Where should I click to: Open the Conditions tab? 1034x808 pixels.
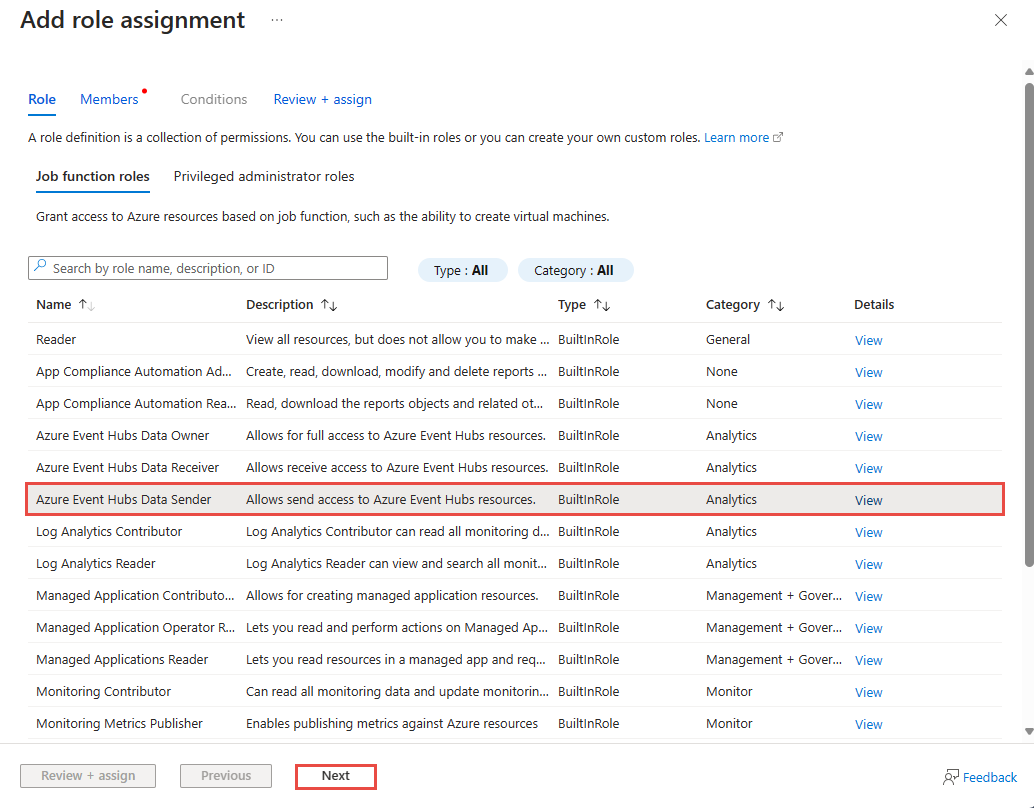pos(213,99)
